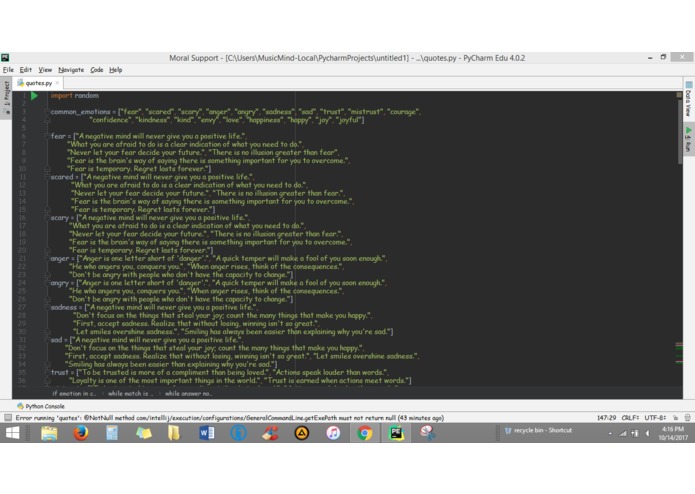Click the inspector icon in status bar
This screenshot has height=494, width=695.
[687, 417]
